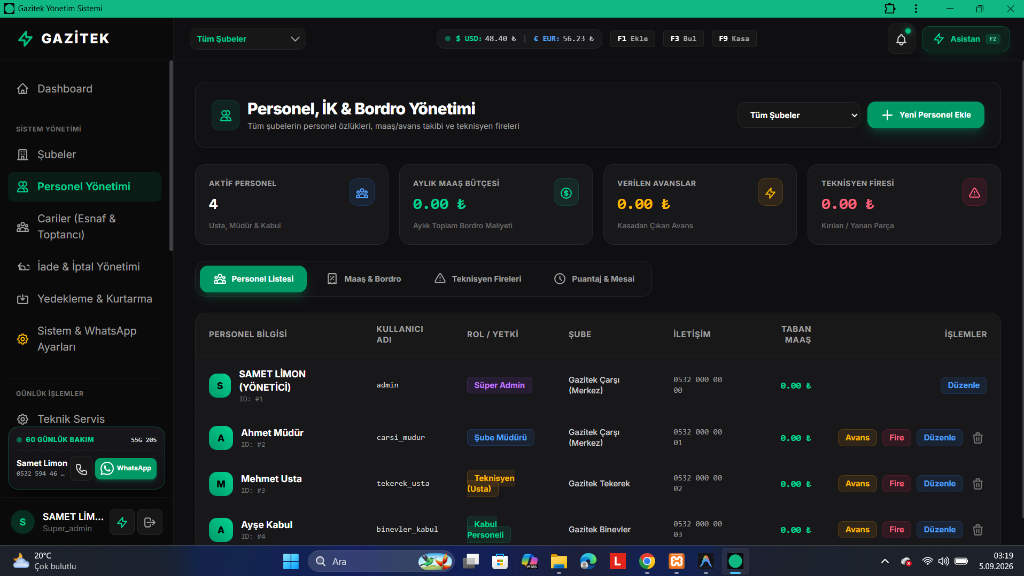
Task: Click the Yeni Personel Ekle button
Action: pos(925,115)
